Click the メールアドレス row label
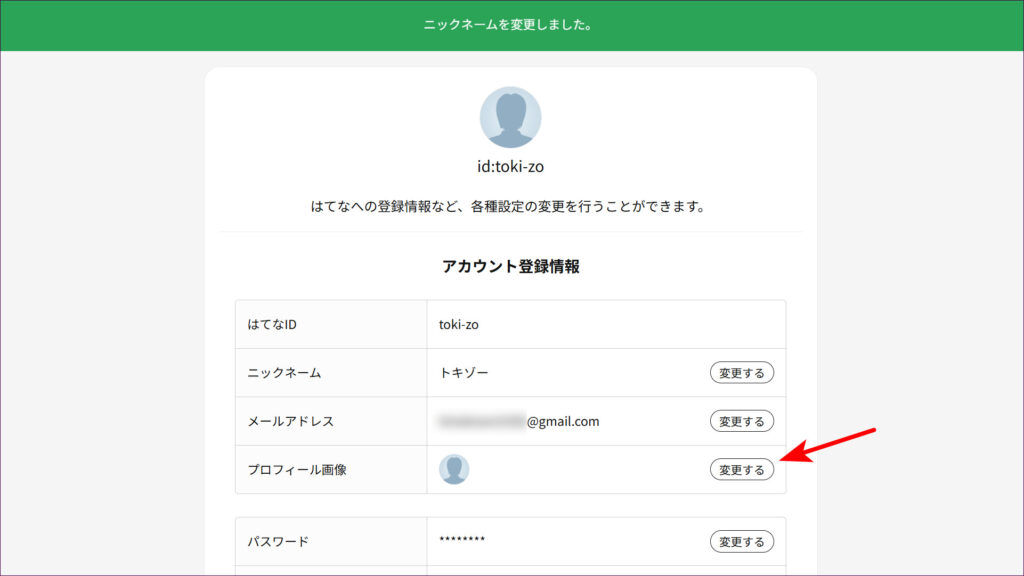The height and width of the screenshot is (576, 1024). coord(290,421)
